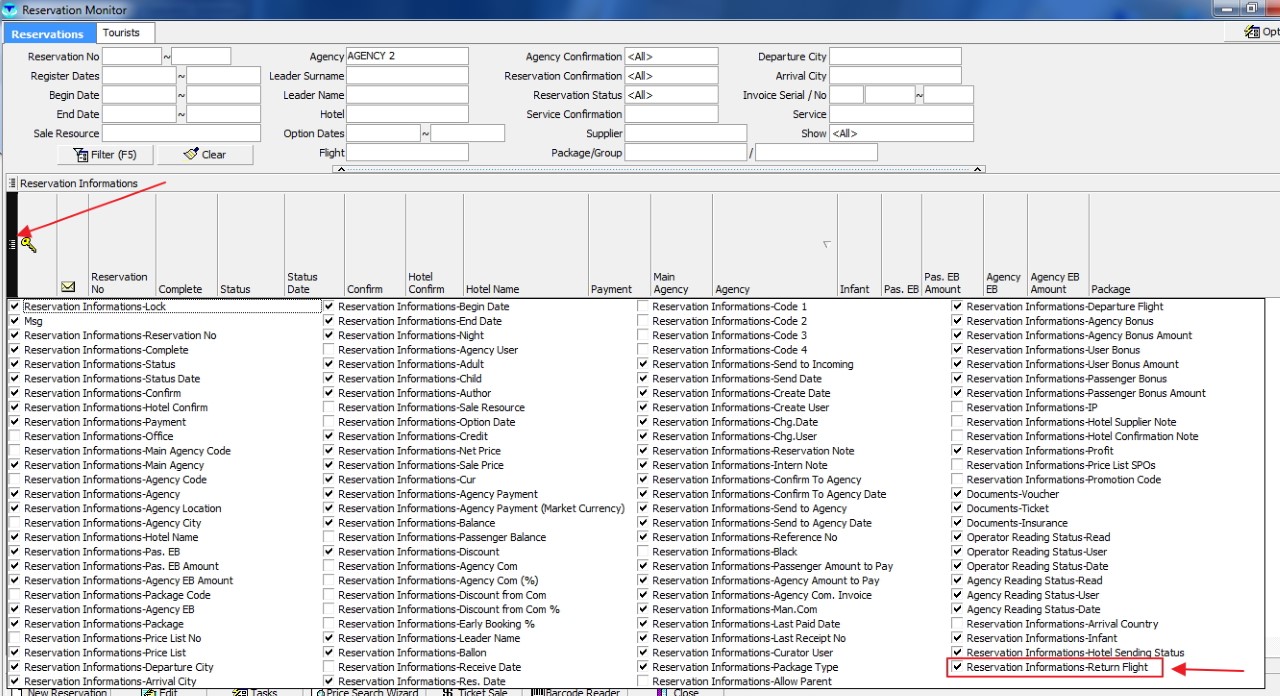Select the Reservations tab
The image size is (1280, 696).
point(47,34)
